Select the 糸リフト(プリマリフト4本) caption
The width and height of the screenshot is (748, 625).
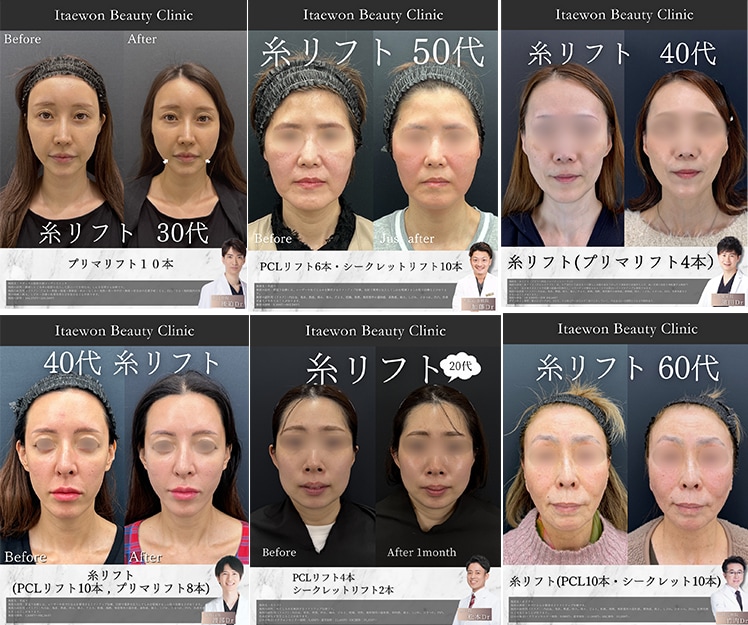(610, 263)
